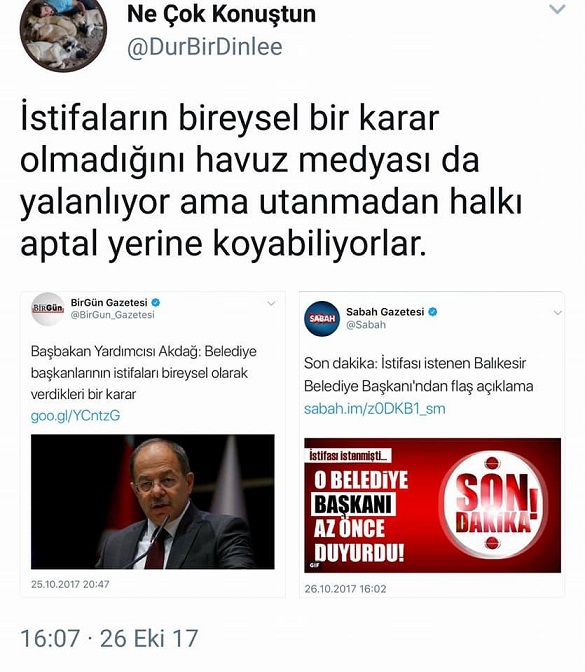The height and width of the screenshot is (672, 585).
Task: Click the Sabah Gazetesi verified badge
Action: tap(433, 312)
